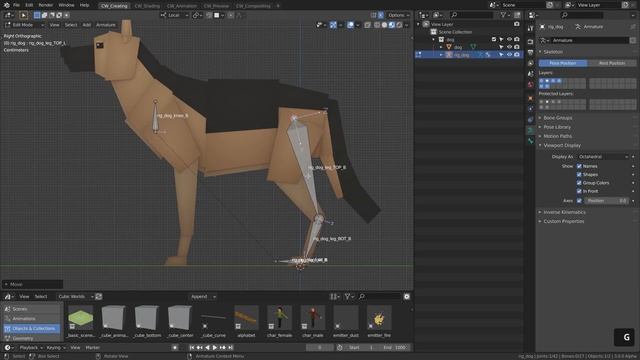The image size is (640, 360).
Task: Select the Scenes asset category
Action: click(32, 309)
